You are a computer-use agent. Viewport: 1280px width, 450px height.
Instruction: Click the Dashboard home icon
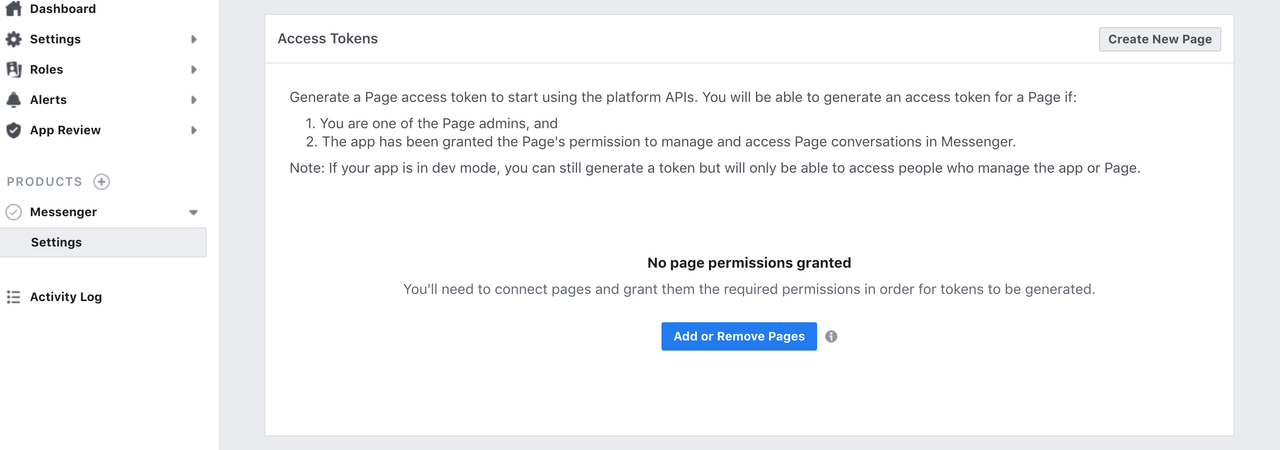coord(13,9)
